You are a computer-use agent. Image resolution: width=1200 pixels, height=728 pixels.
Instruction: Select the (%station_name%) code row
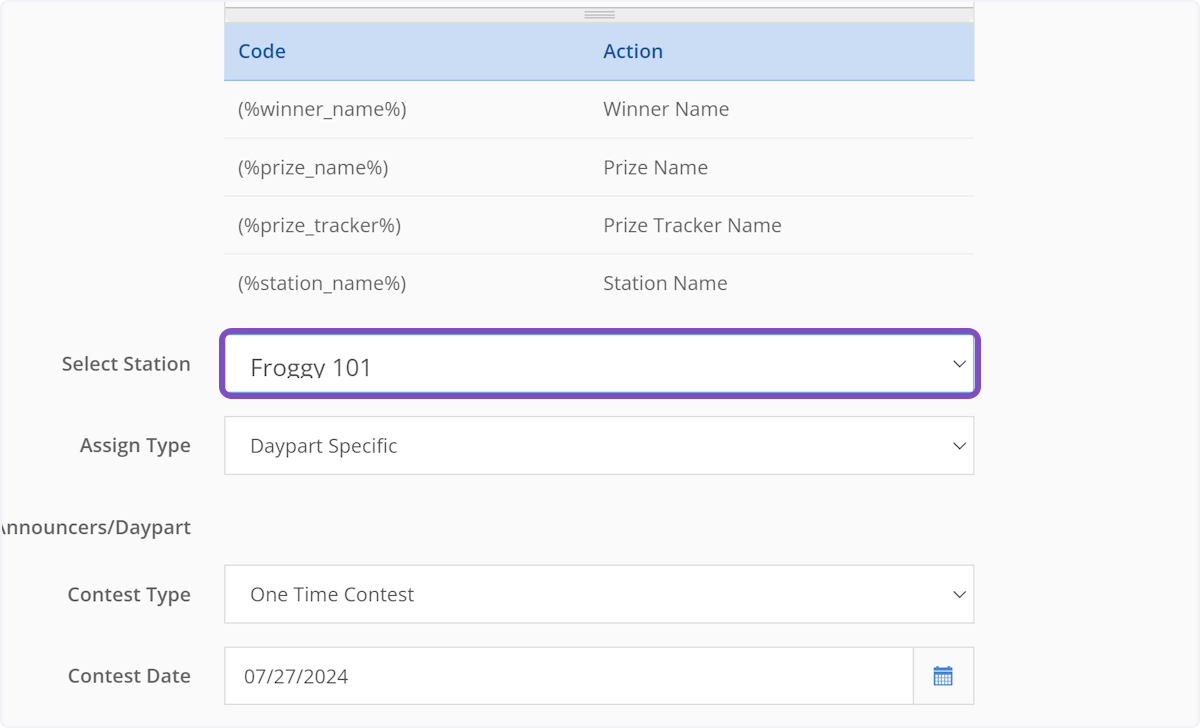322,283
